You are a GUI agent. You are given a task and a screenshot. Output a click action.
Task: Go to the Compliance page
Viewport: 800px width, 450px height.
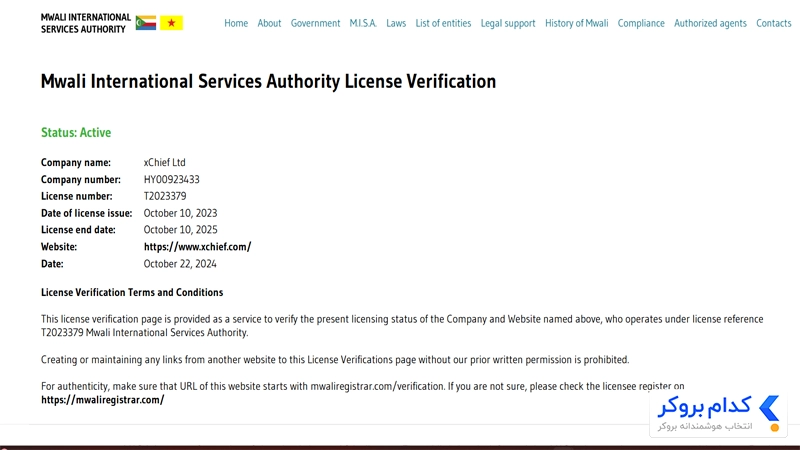click(x=641, y=23)
